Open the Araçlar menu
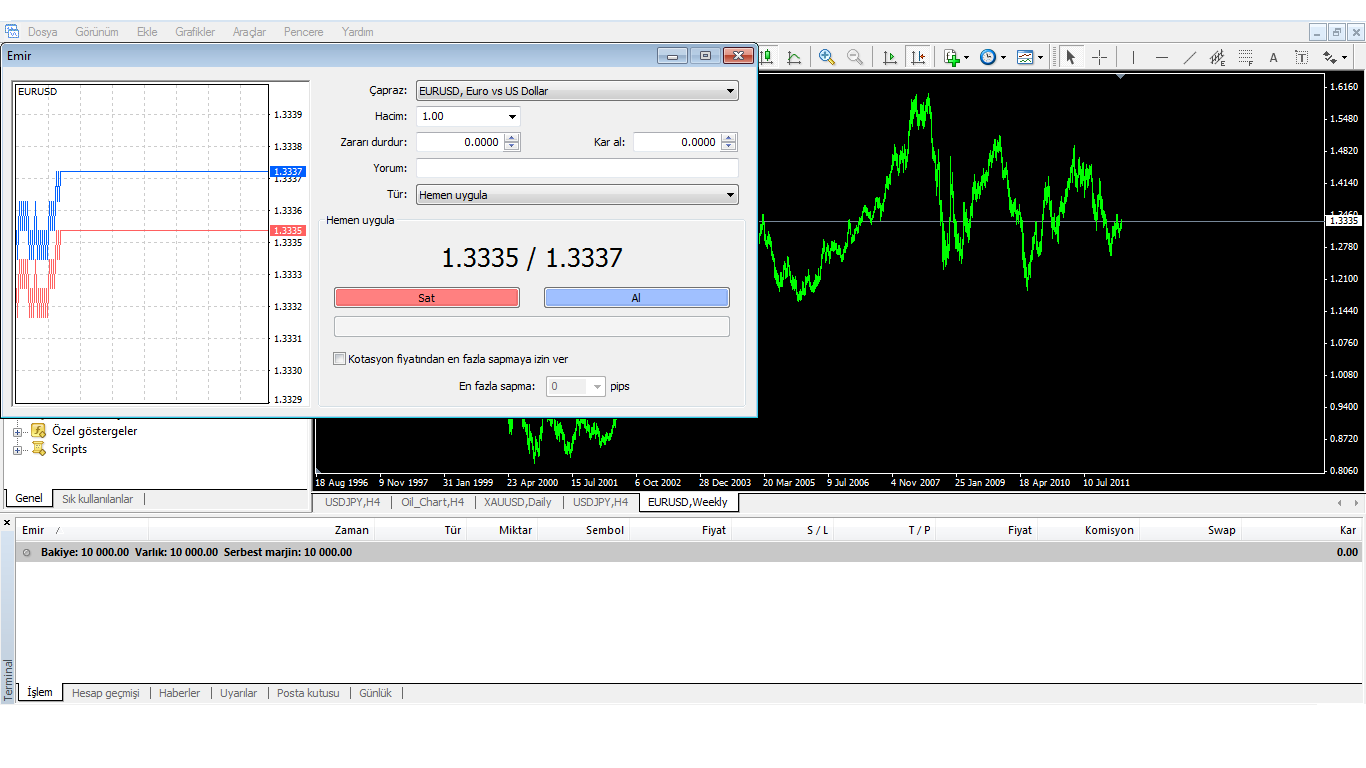The image size is (1366, 768). tap(249, 32)
